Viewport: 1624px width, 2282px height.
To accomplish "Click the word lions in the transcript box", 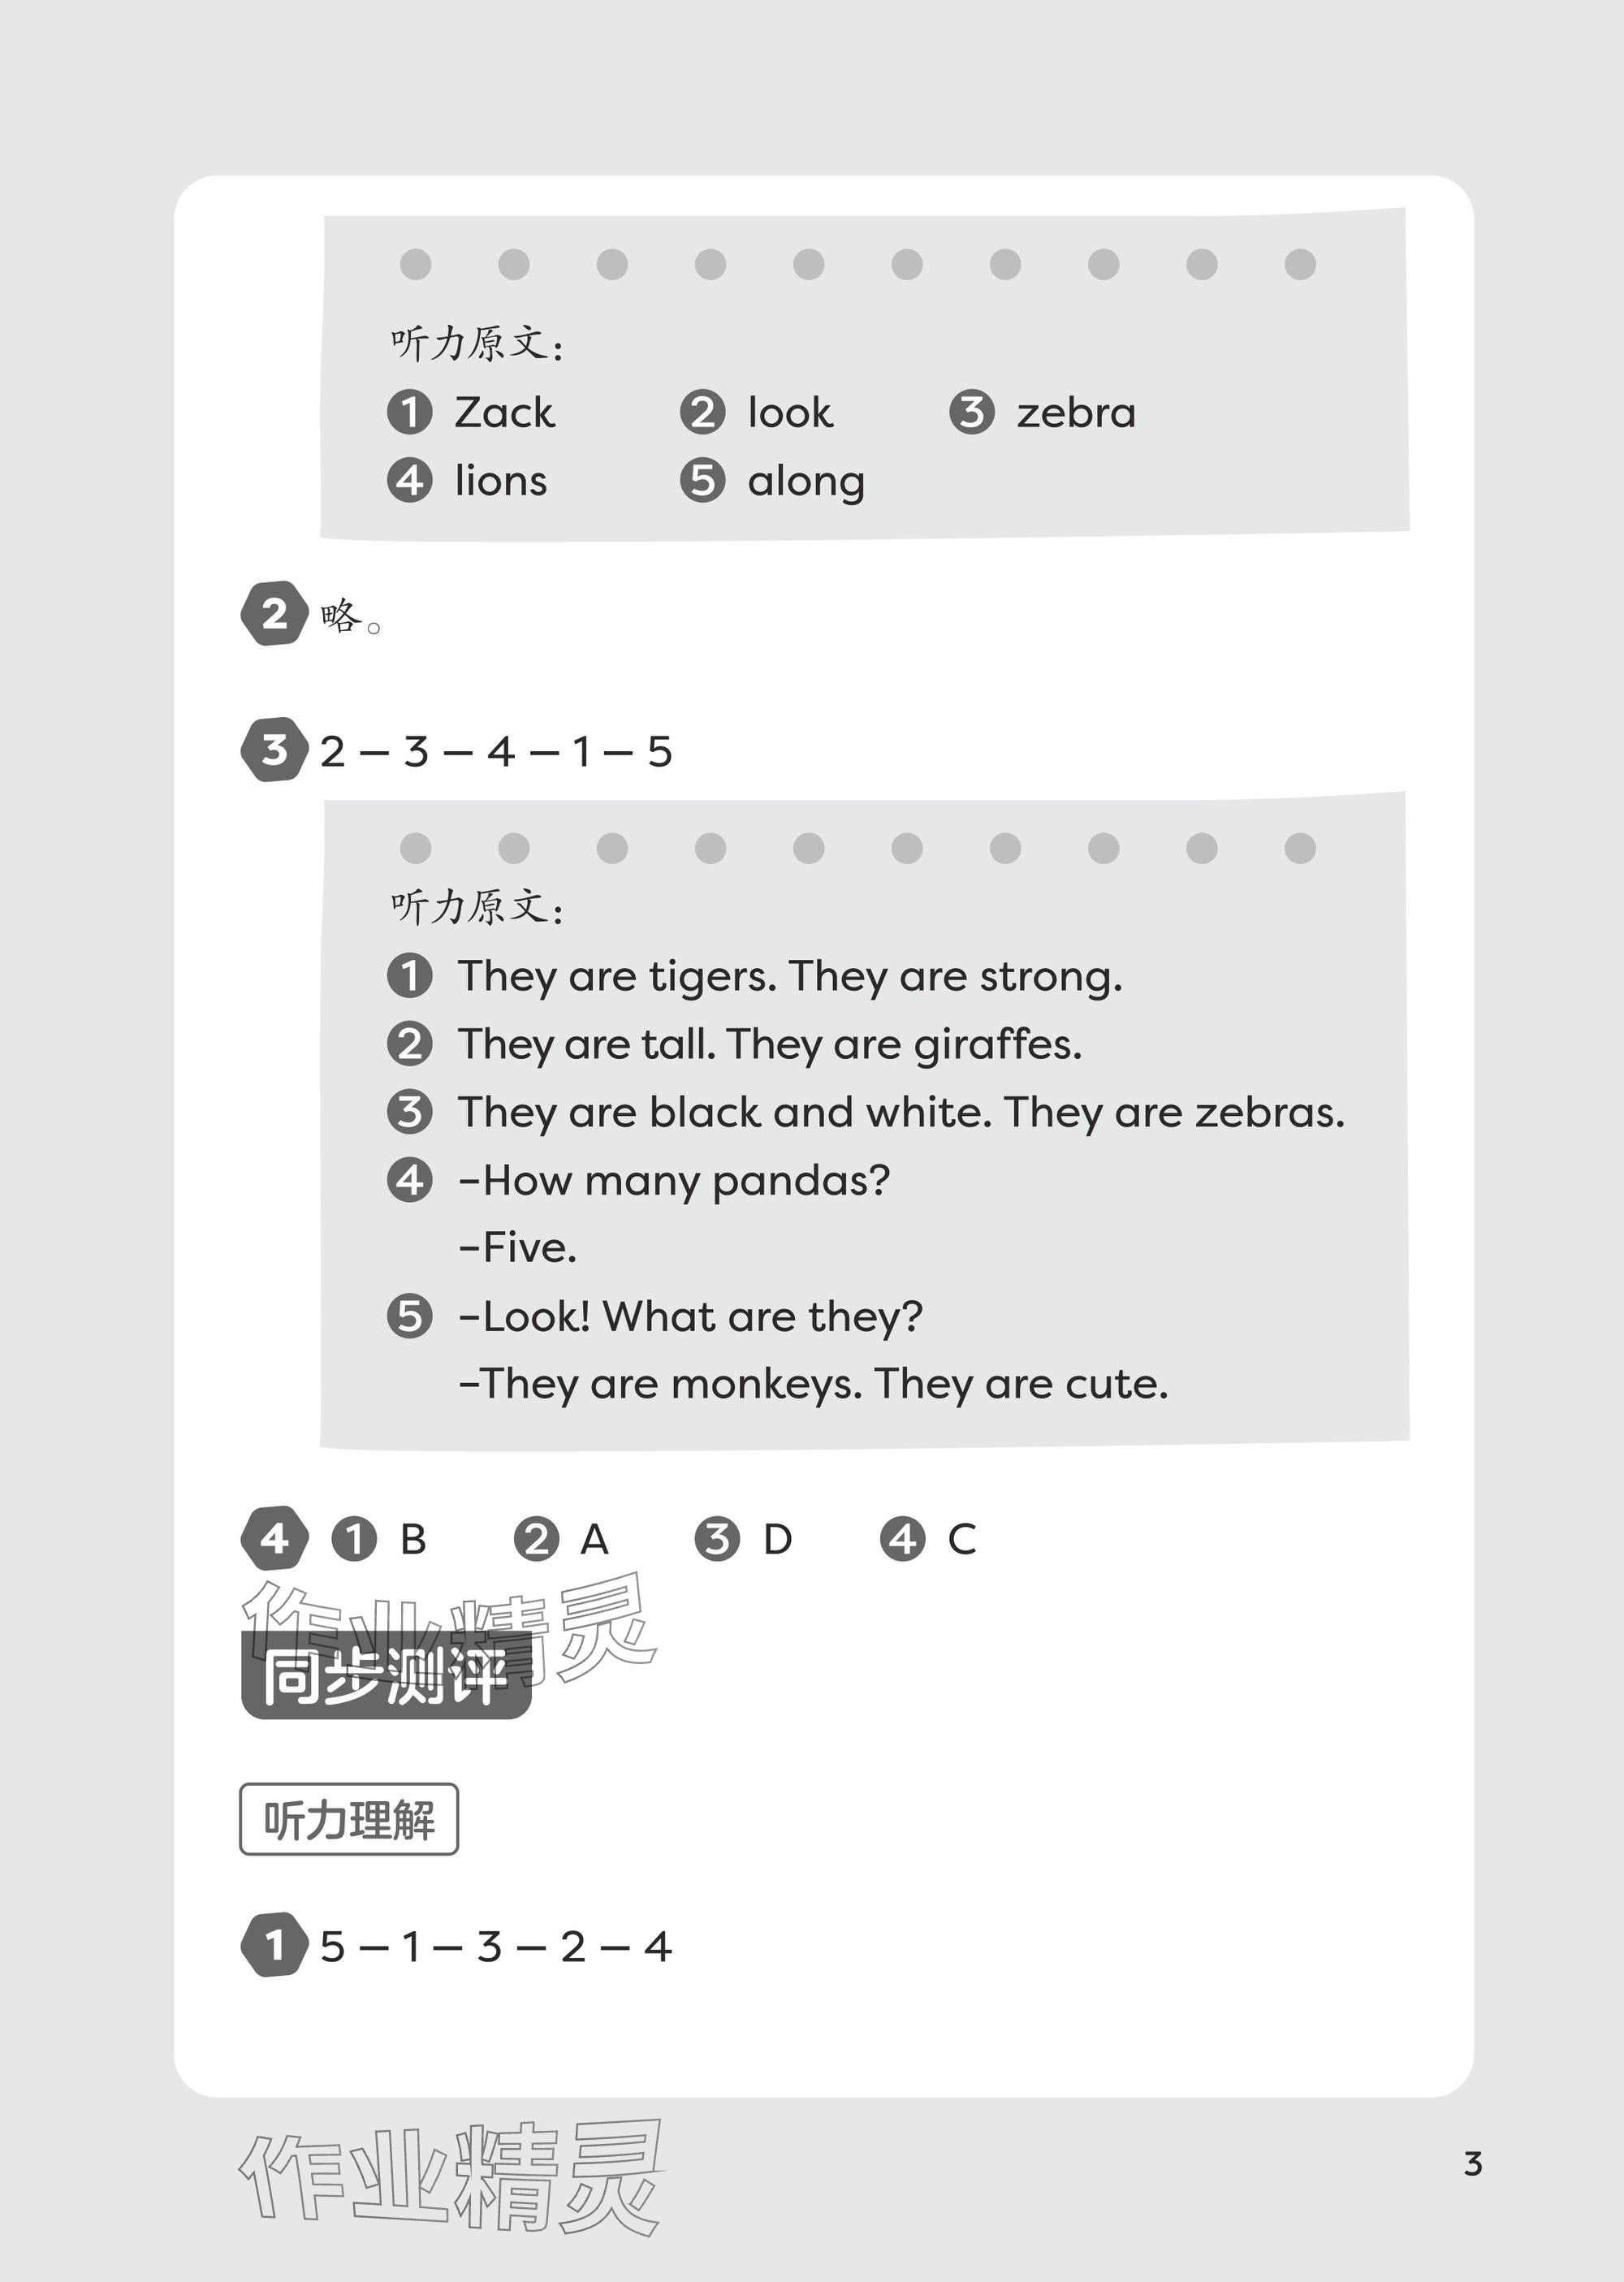I will [501, 480].
